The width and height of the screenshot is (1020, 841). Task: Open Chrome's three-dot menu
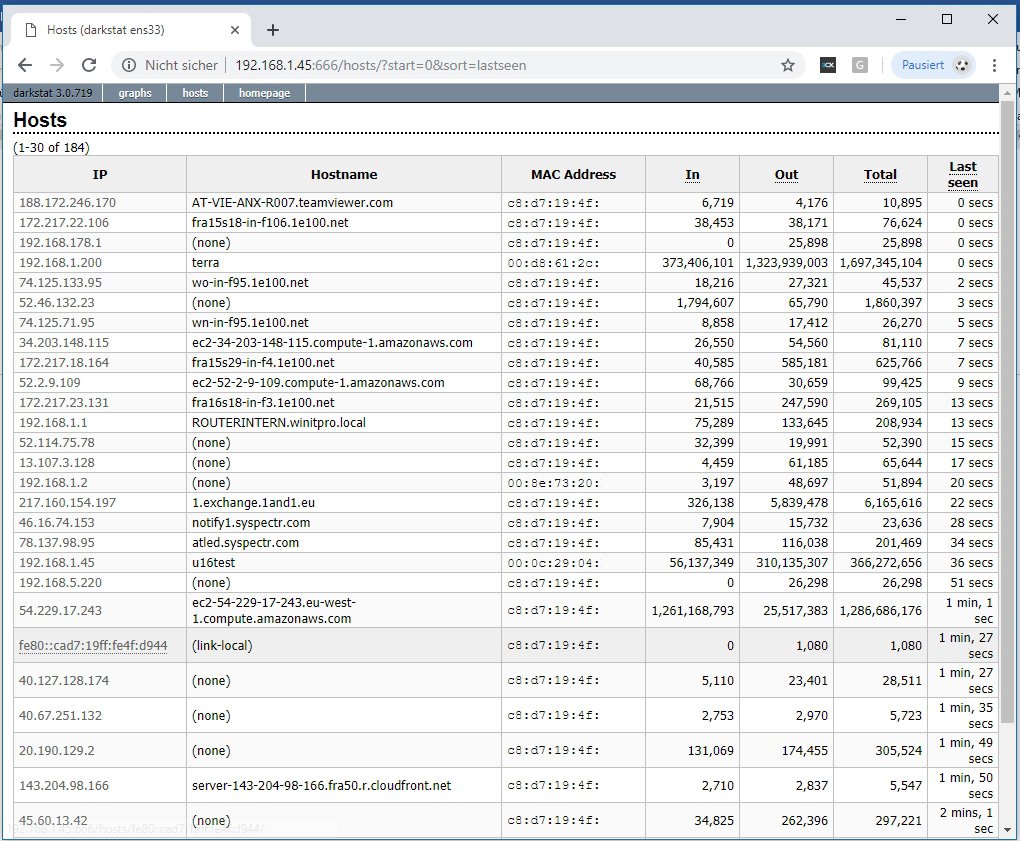[994, 64]
